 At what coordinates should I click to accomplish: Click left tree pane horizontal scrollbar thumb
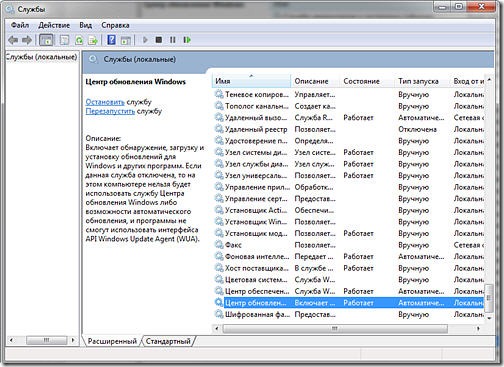pyautogui.click(x=47, y=340)
